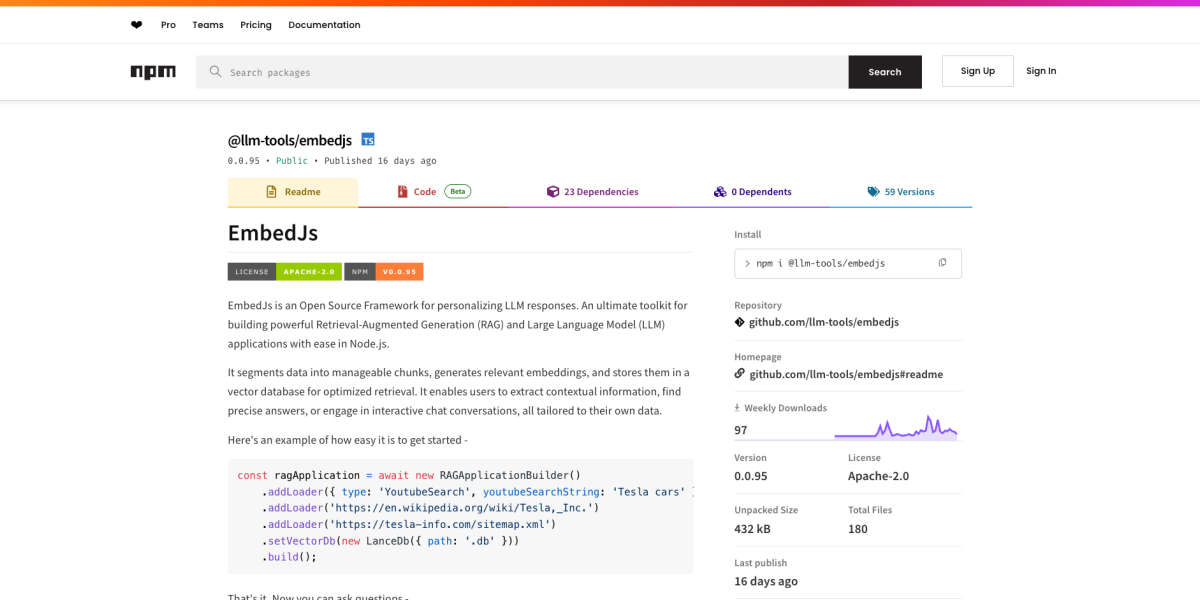1200x600 pixels.
Task: View the 0 Dependents tab
Action: point(752,191)
